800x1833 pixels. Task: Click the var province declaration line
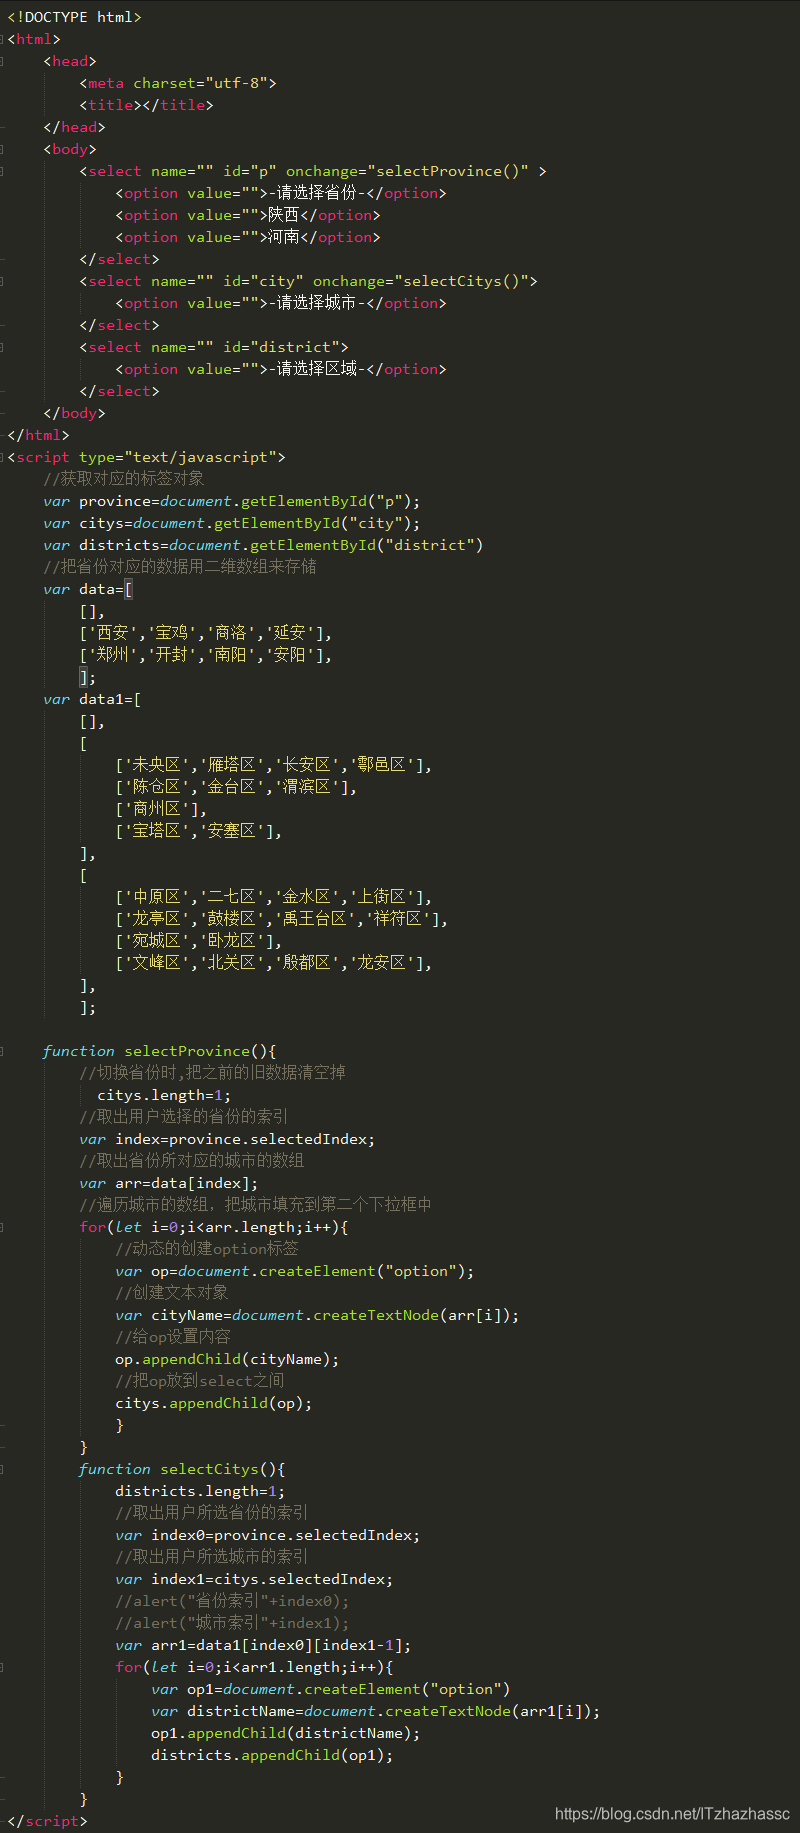232,501
